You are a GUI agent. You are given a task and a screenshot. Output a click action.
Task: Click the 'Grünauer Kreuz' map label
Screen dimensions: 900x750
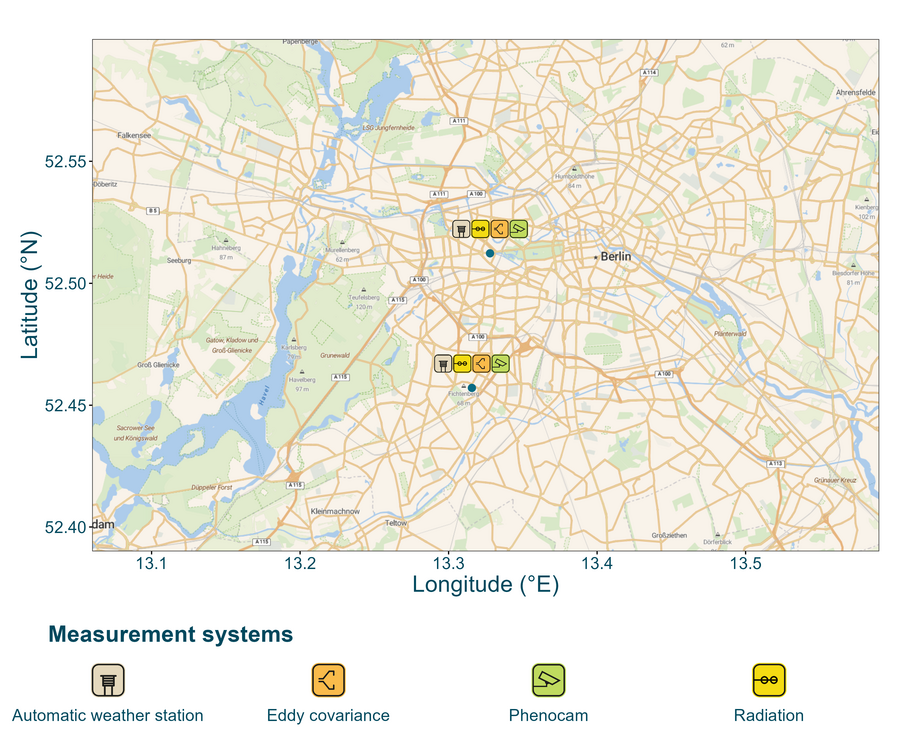[x=835, y=480]
